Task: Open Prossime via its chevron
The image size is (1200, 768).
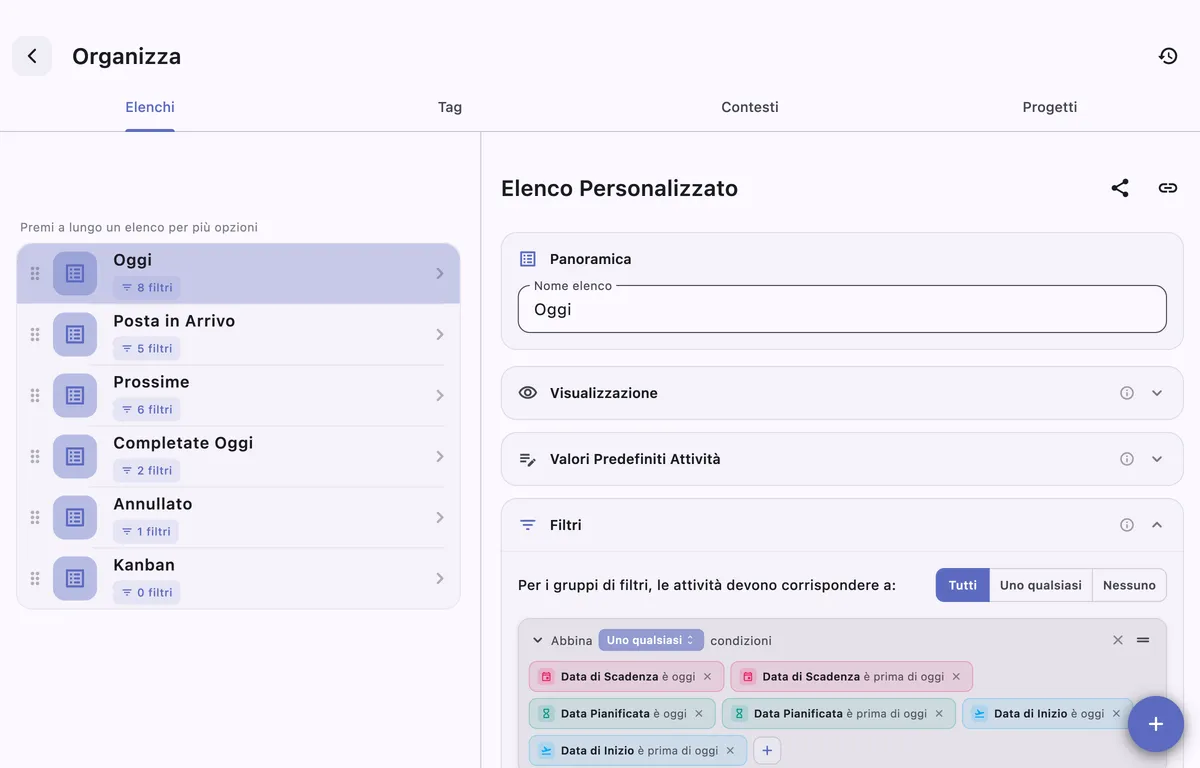Action: [x=440, y=396]
